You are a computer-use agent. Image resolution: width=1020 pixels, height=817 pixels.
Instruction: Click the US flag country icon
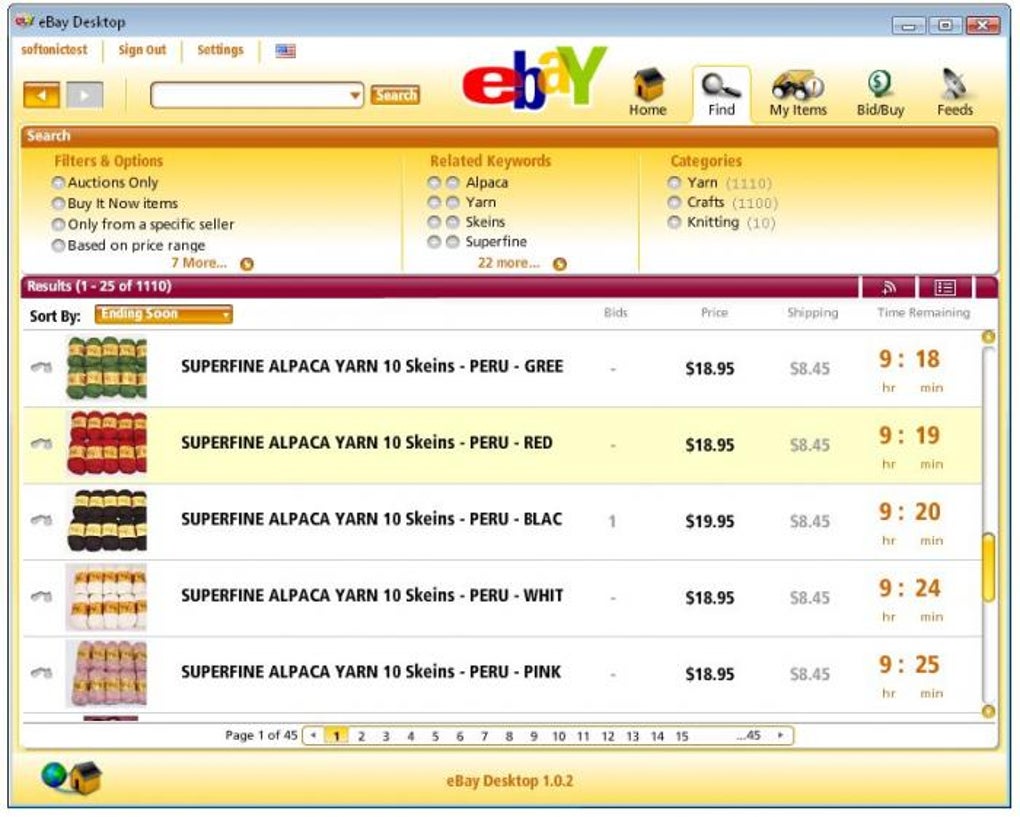[x=285, y=50]
